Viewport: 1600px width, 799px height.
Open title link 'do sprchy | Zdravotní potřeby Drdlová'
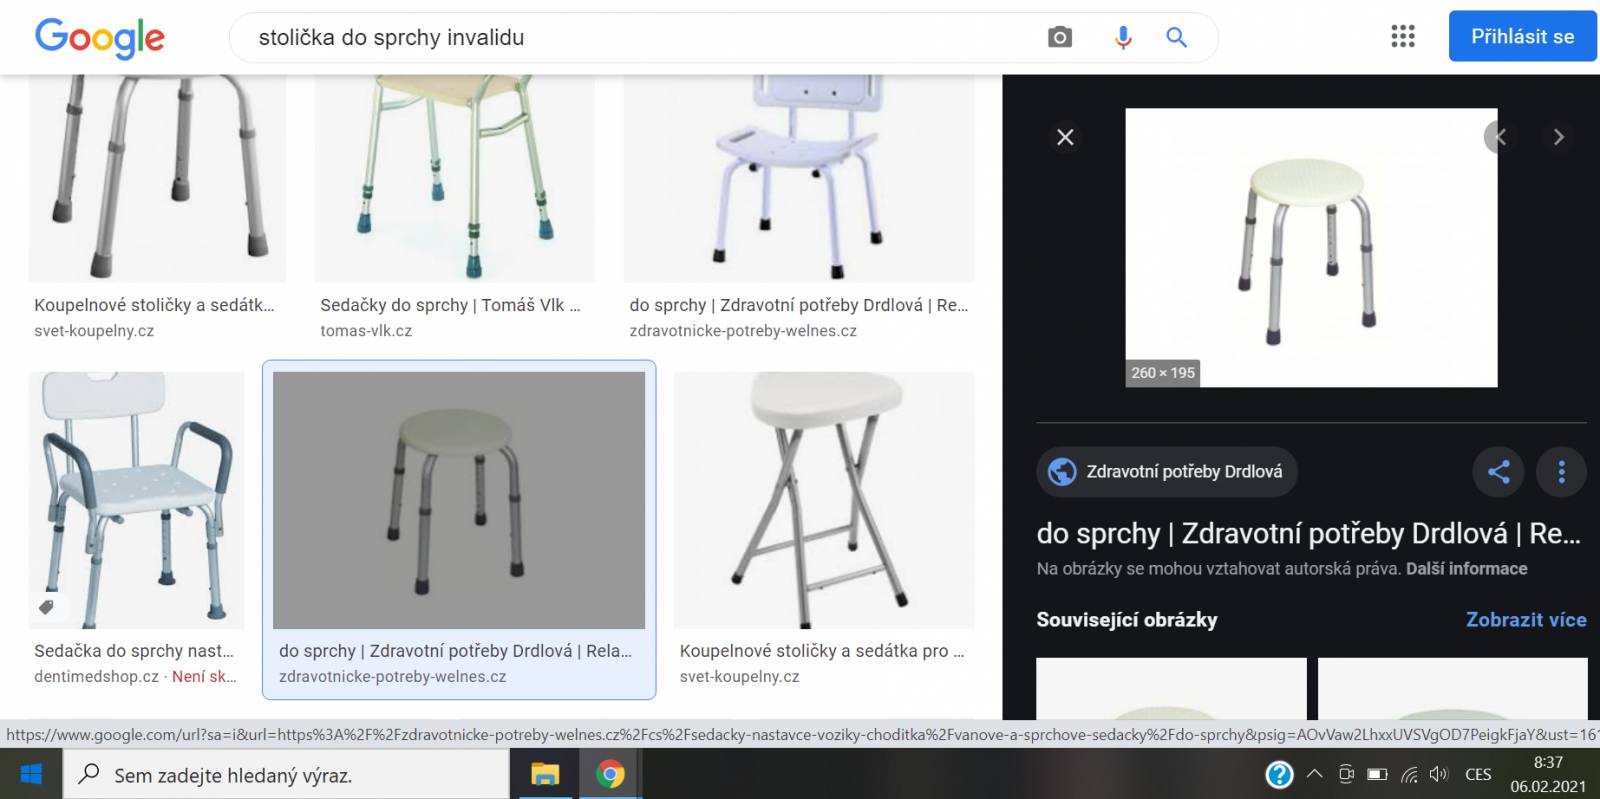tap(1308, 534)
